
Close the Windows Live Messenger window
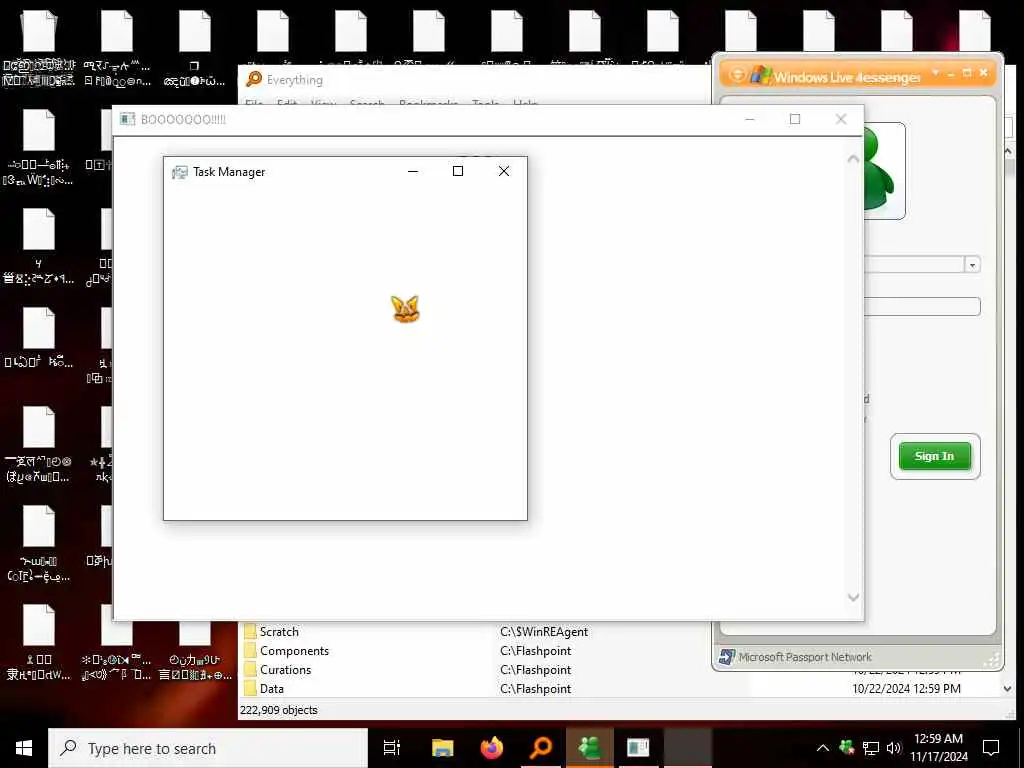pyautogui.click(x=984, y=72)
